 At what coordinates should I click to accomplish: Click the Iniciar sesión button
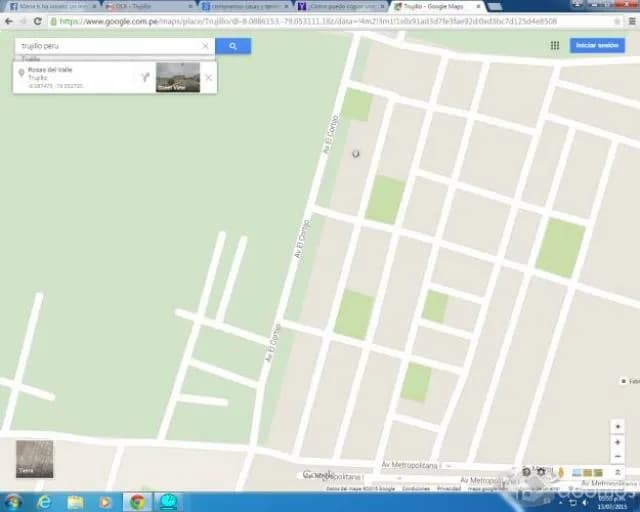pyautogui.click(x=597, y=45)
